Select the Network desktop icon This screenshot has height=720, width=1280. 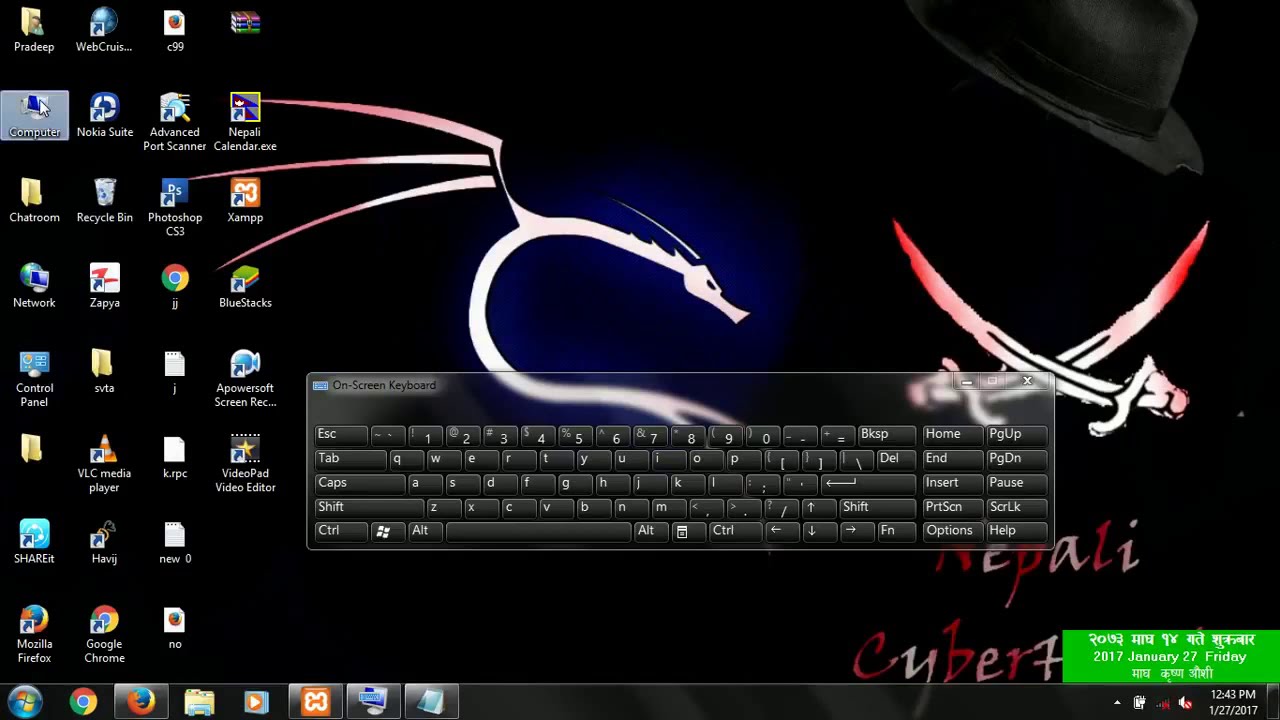[35, 286]
